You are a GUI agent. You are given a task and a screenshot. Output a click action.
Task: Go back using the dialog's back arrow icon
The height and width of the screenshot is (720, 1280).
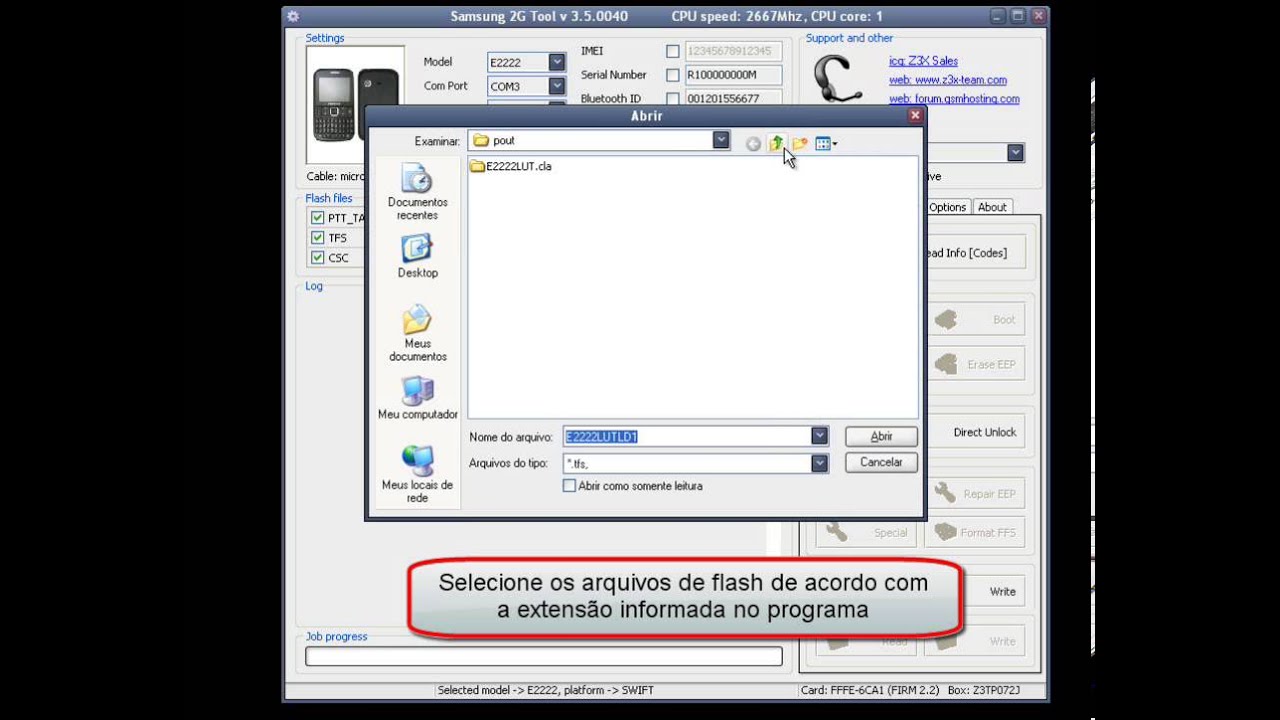(753, 144)
